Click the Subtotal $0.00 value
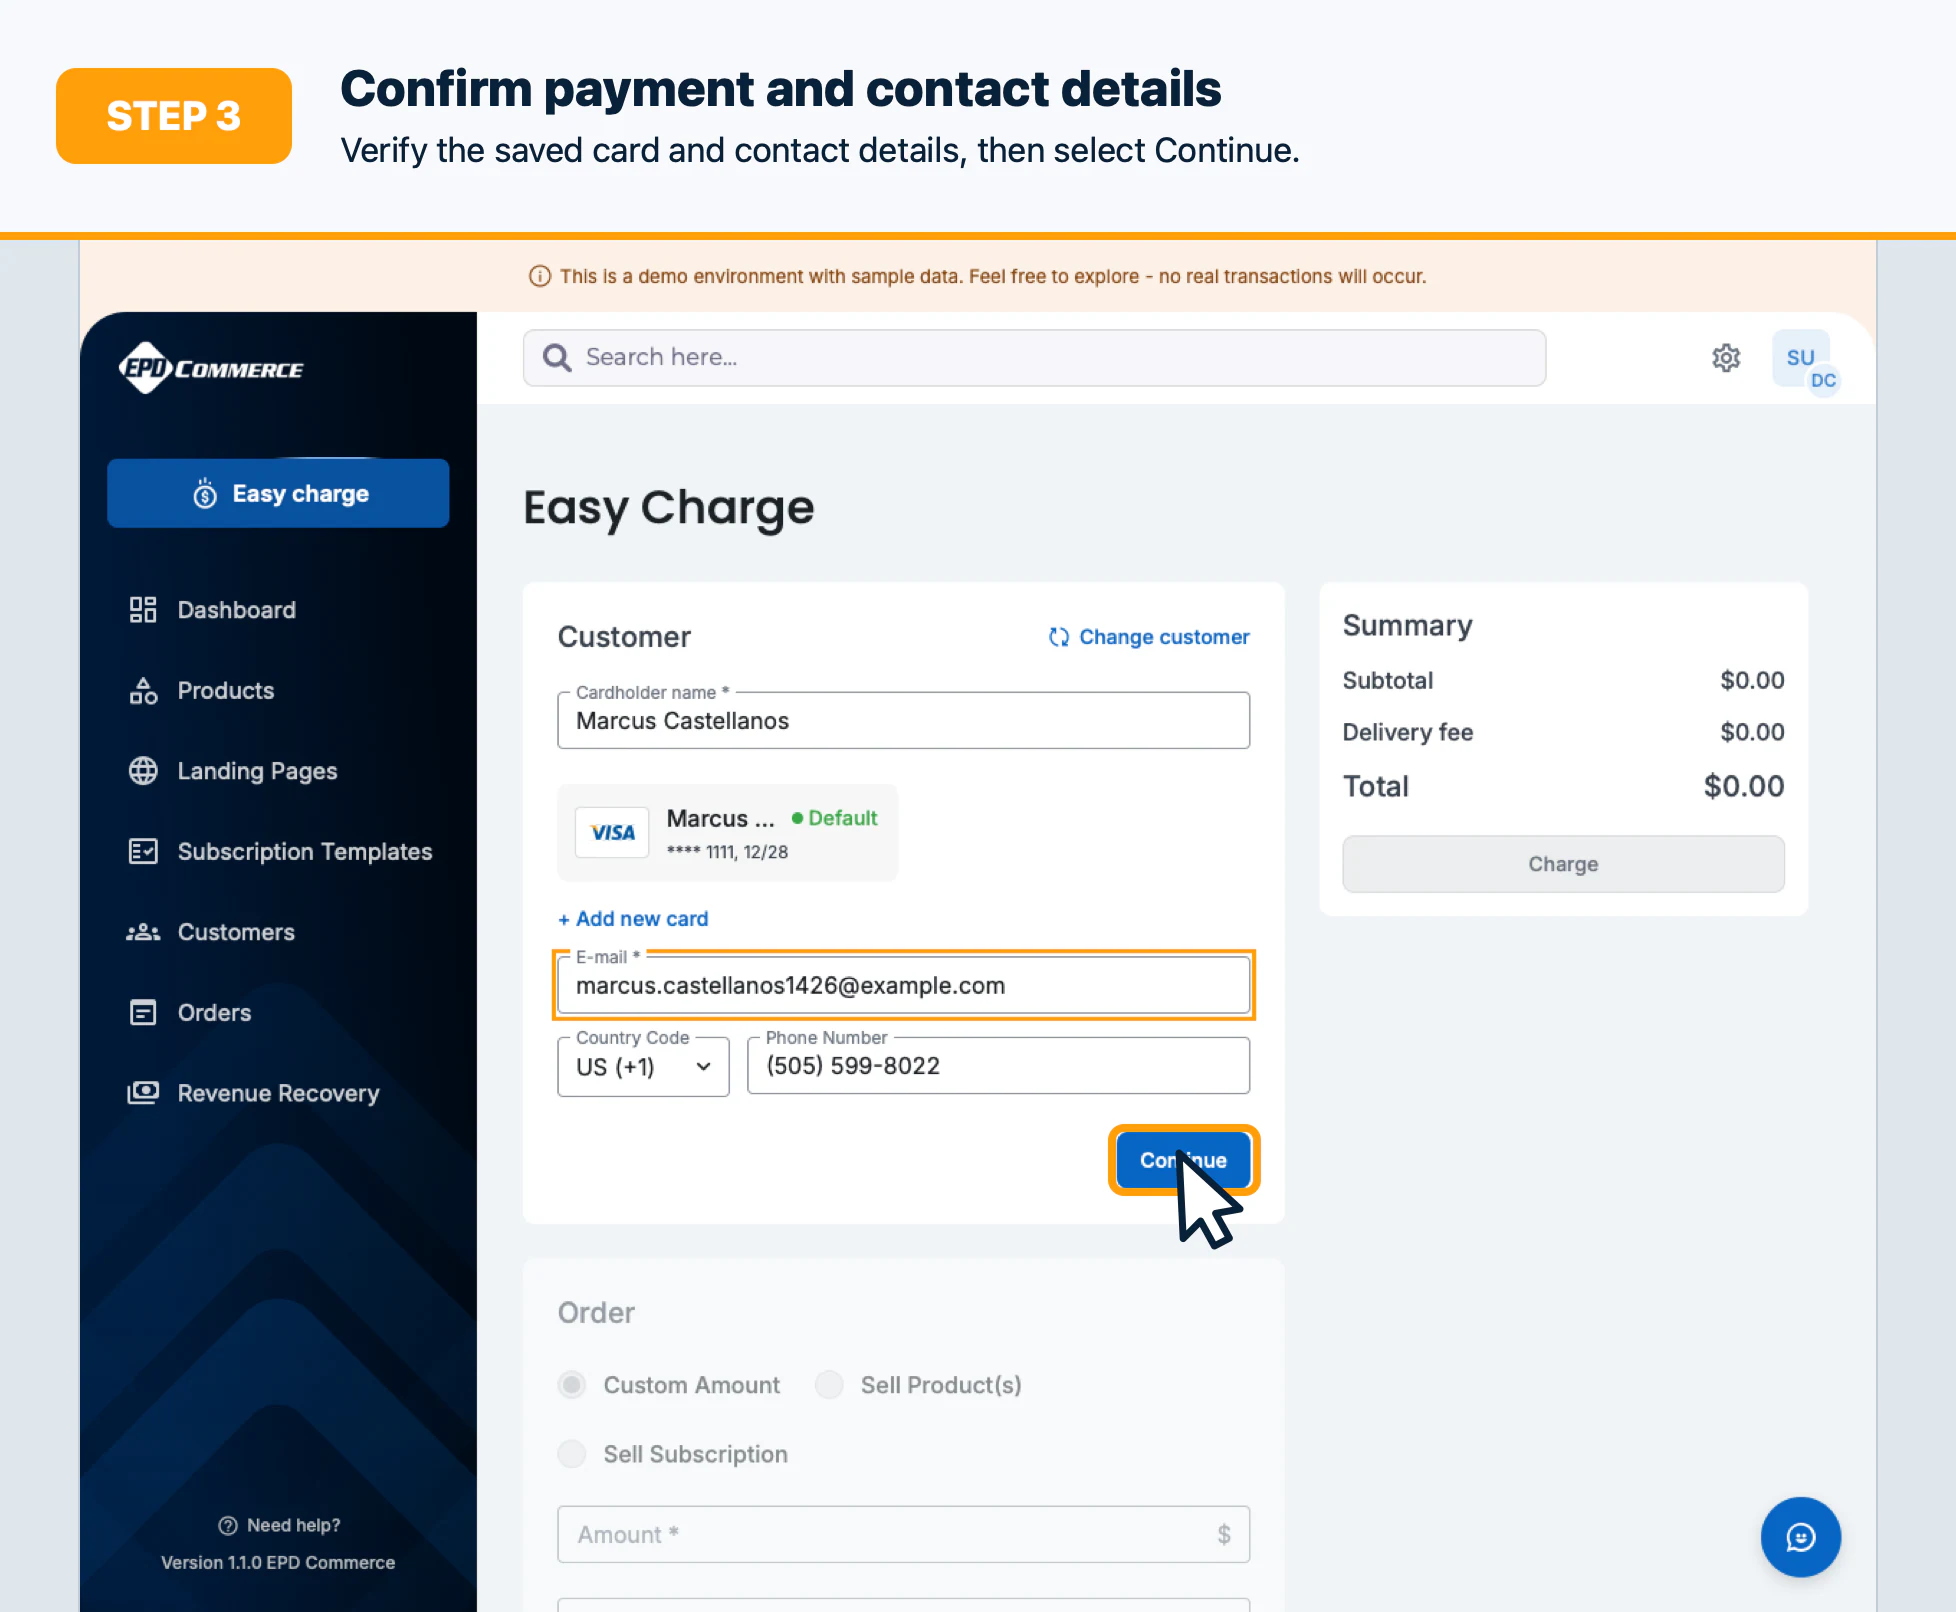Viewport: 1956px width, 1612px height. [x=1752, y=681]
